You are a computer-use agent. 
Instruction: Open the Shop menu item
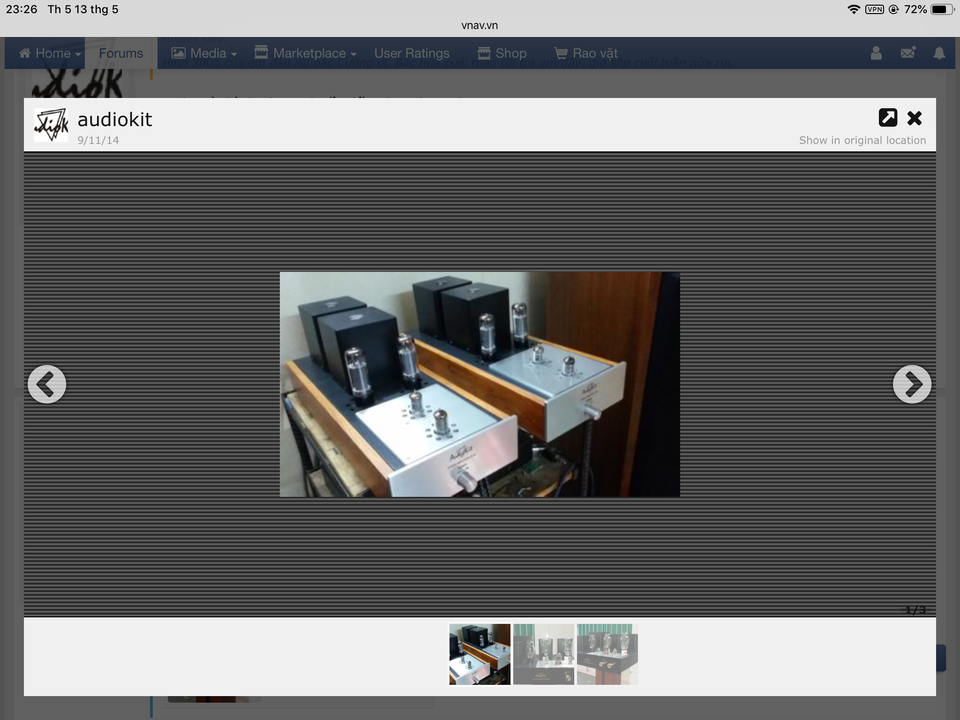click(x=502, y=53)
